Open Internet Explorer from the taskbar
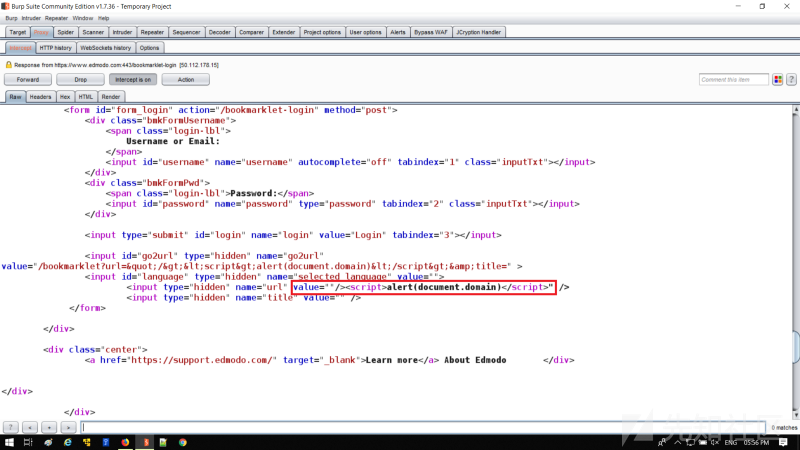 (x=67, y=442)
